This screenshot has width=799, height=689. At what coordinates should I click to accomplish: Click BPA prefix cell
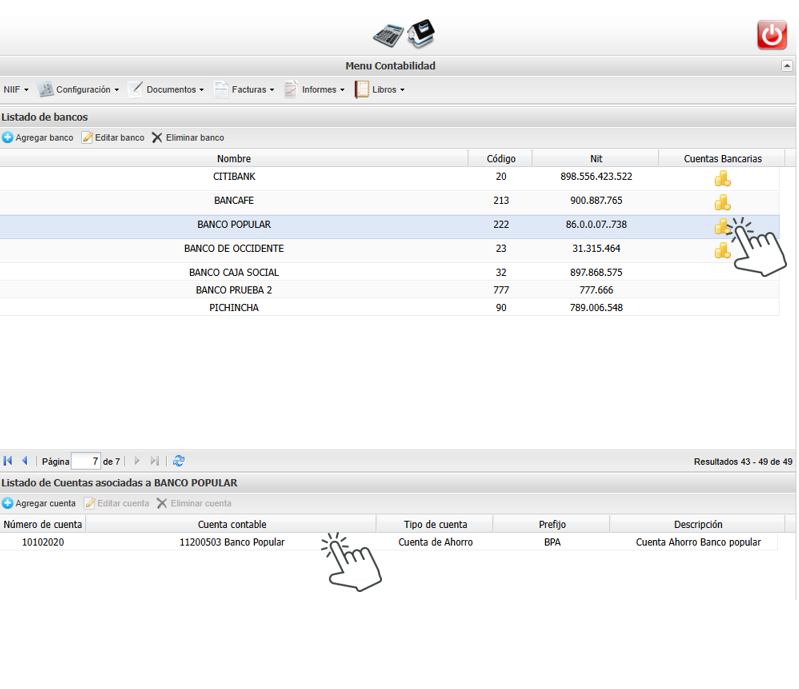point(552,542)
